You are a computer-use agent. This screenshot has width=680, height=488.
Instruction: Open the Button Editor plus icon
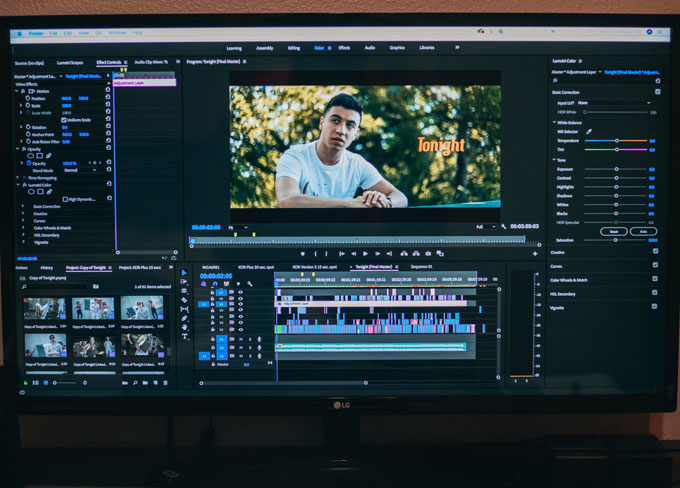535,254
